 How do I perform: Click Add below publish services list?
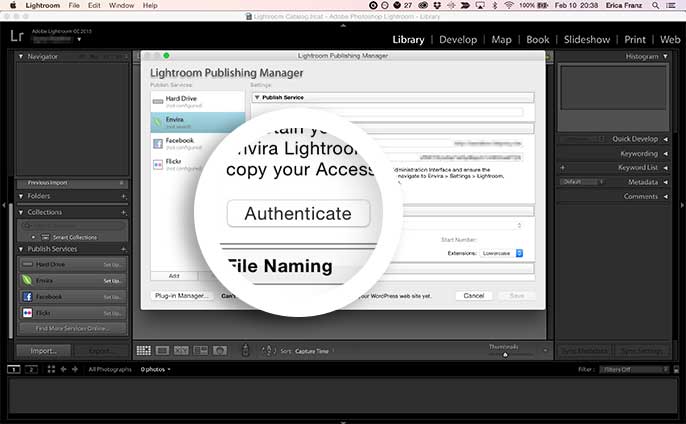[174, 276]
